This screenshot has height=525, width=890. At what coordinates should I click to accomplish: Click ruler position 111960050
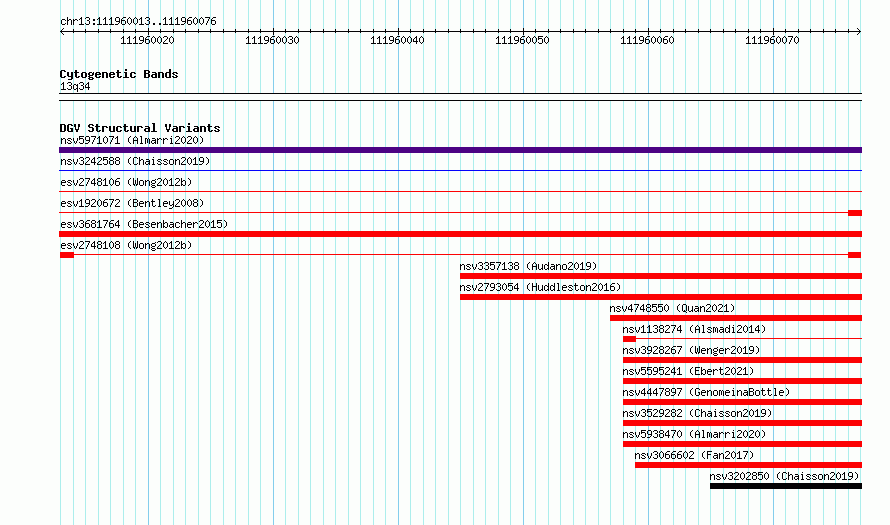[522, 40]
